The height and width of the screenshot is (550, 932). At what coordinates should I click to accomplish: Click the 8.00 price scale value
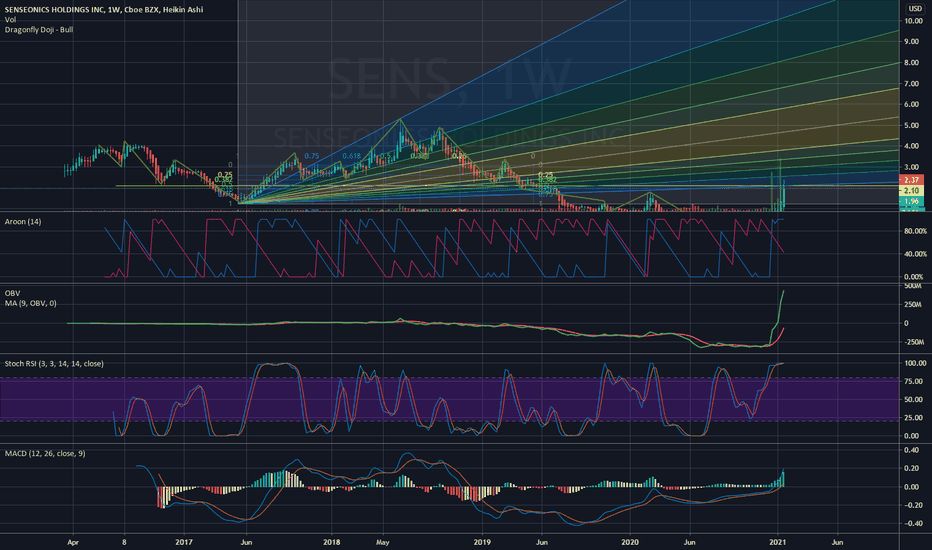(912, 62)
